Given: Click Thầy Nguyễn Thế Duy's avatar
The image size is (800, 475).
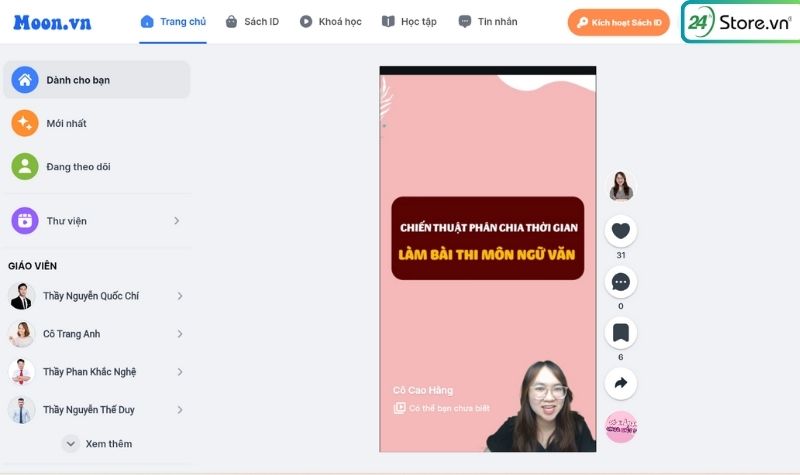Looking at the screenshot, I should (x=21, y=410).
